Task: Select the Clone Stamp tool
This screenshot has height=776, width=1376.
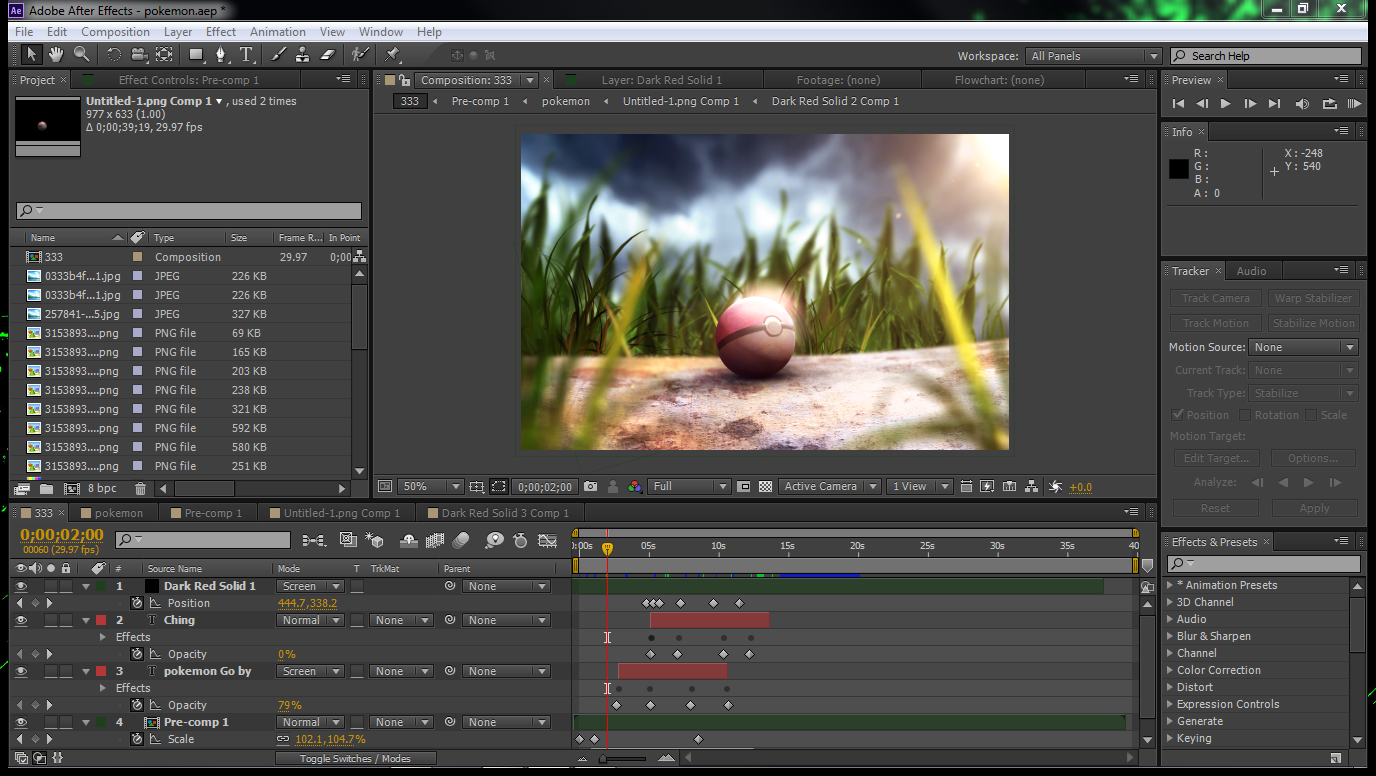Action: [x=302, y=55]
